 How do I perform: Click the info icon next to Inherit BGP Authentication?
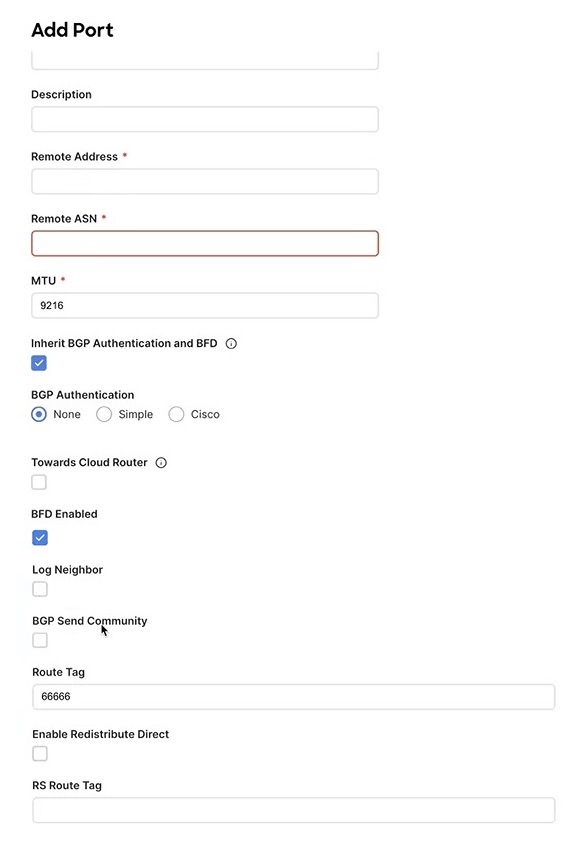coord(230,343)
